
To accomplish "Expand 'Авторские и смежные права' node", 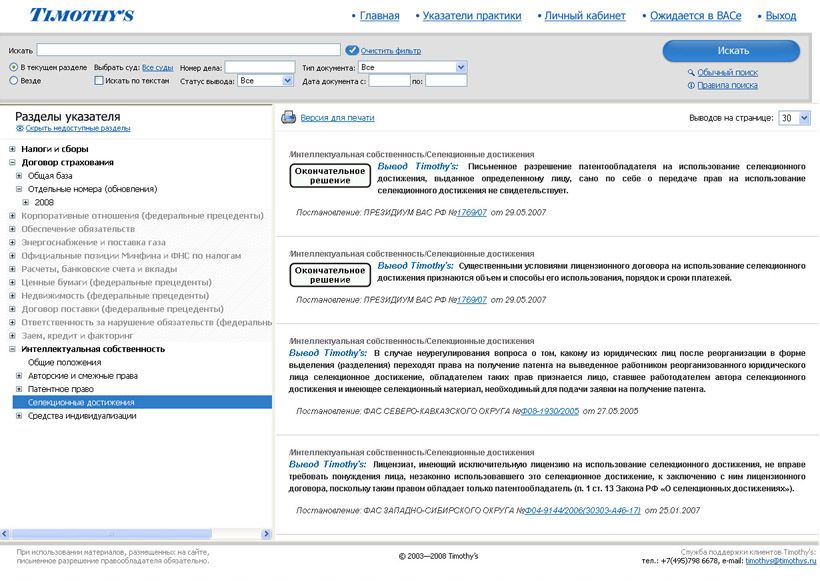I will click(x=19, y=375).
